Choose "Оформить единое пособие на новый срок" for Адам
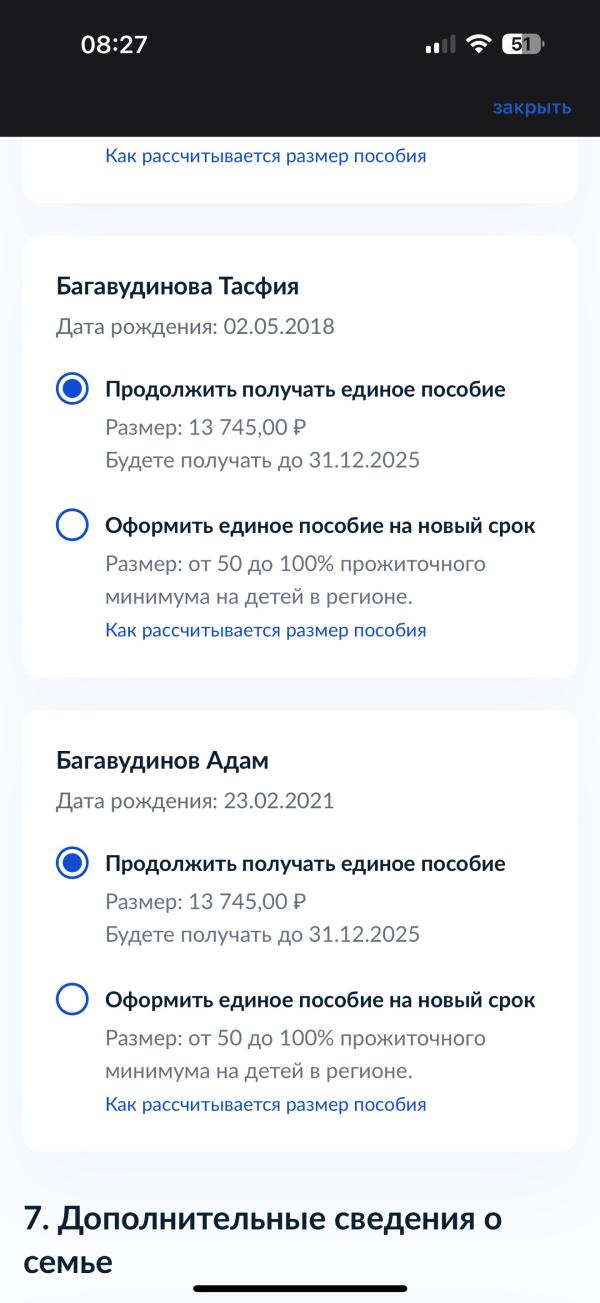This screenshot has width=600, height=1303. pos(72,999)
